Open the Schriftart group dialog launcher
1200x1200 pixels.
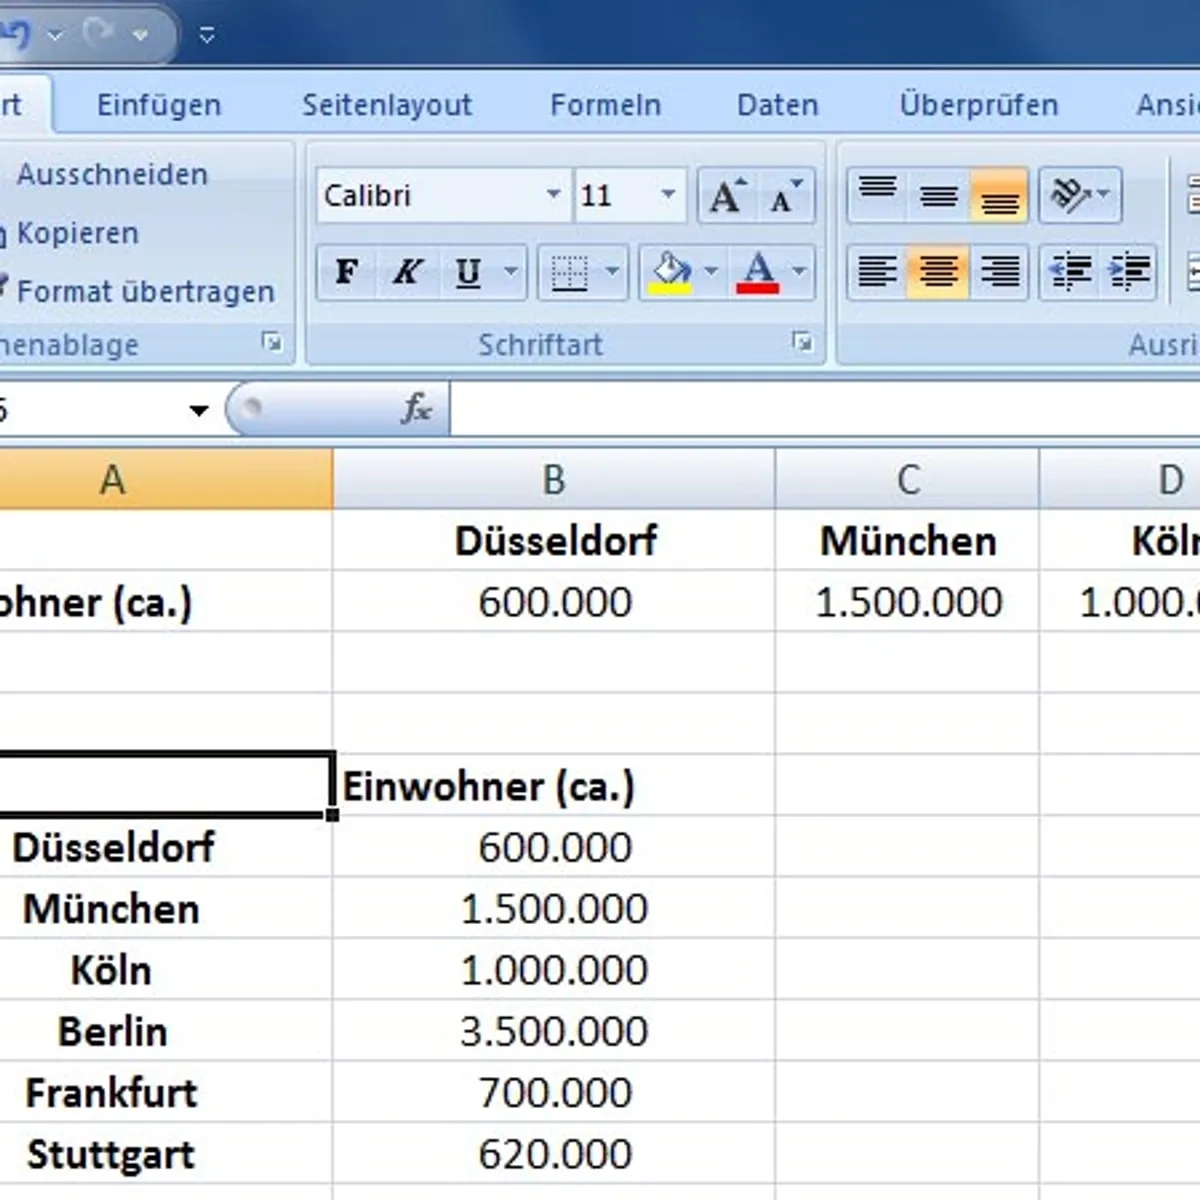pyautogui.click(x=802, y=342)
